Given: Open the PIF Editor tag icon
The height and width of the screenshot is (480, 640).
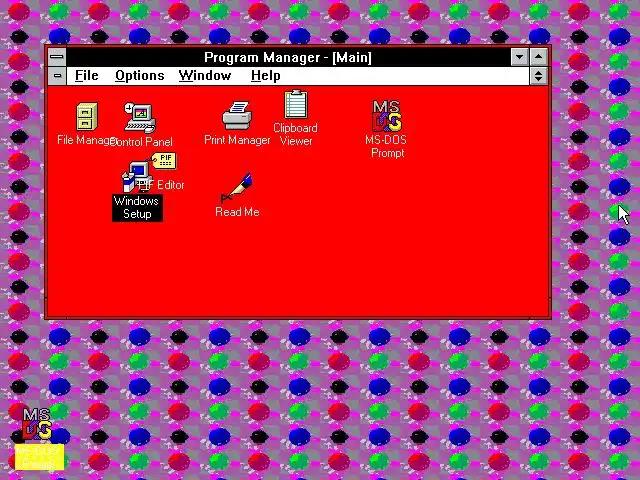Looking at the screenshot, I should tap(164, 161).
